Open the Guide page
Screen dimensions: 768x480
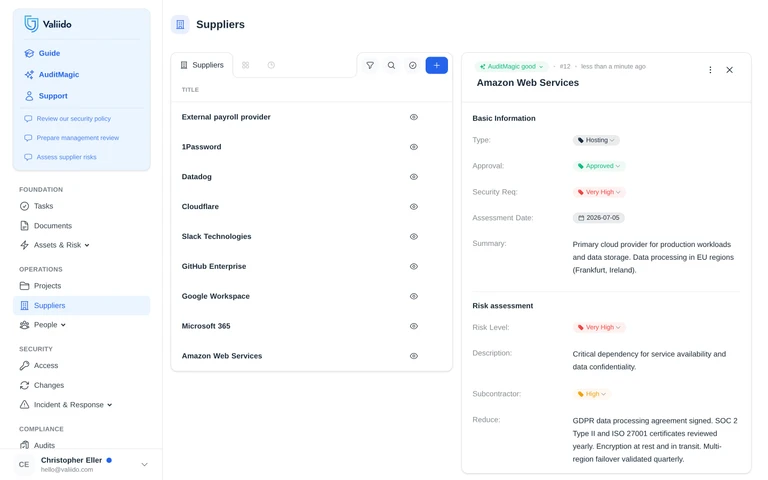click(42, 53)
